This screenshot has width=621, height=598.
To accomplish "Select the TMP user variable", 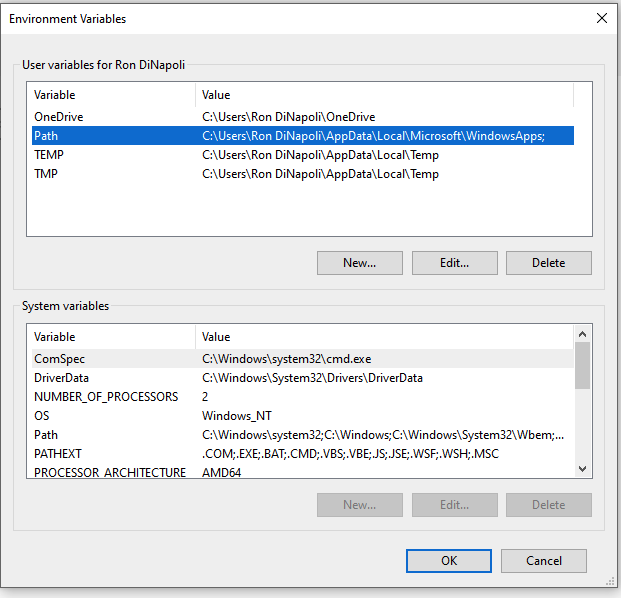I will pos(46,174).
